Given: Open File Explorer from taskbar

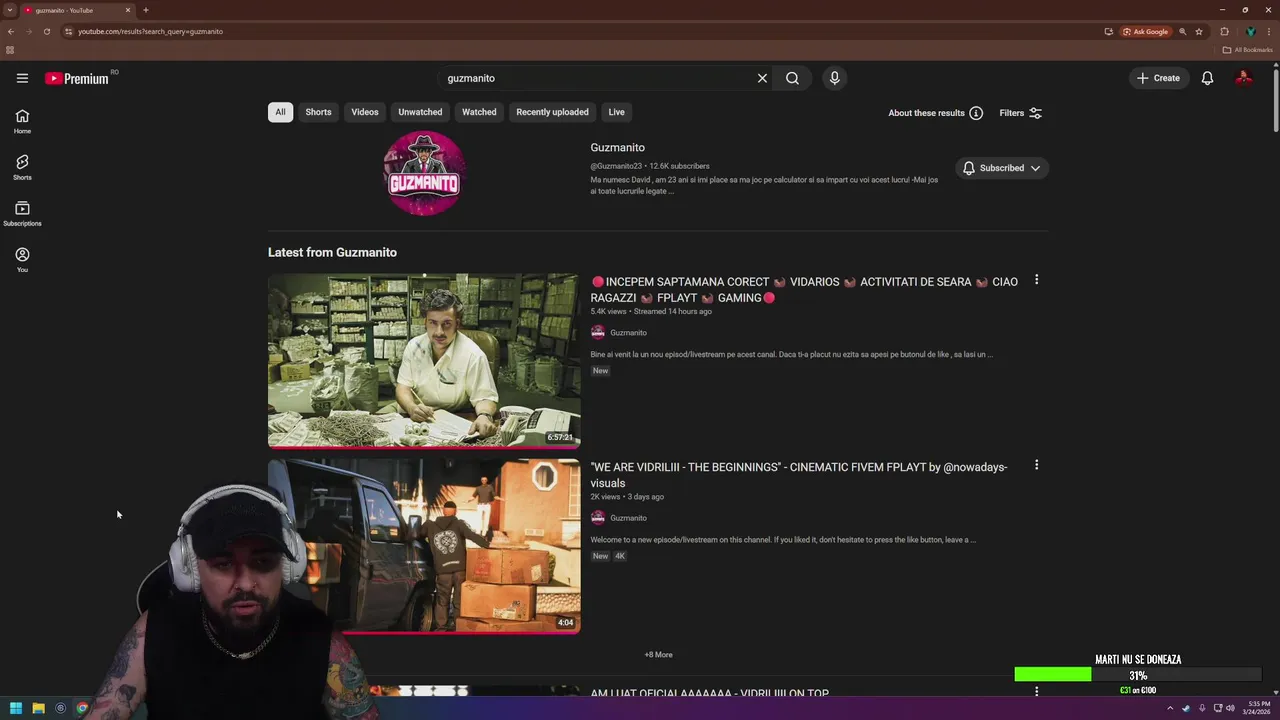Looking at the screenshot, I should pyautogui.click(x=38, y=708).
